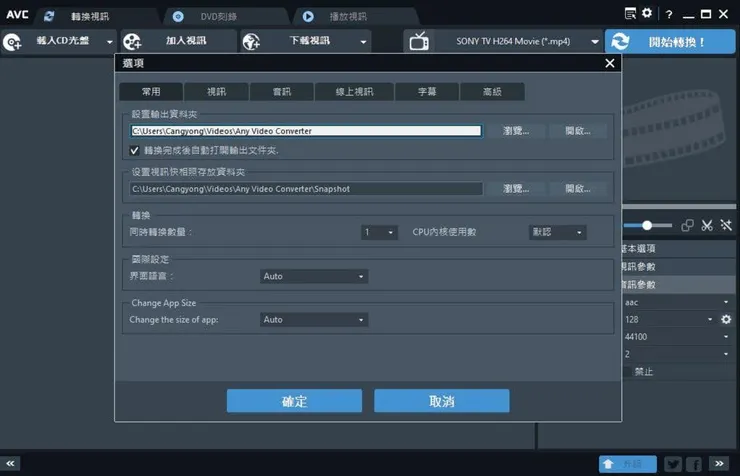740x476 pixels.
Task: Open Change the size of app dropdown
Action: [x=314, y=320]
